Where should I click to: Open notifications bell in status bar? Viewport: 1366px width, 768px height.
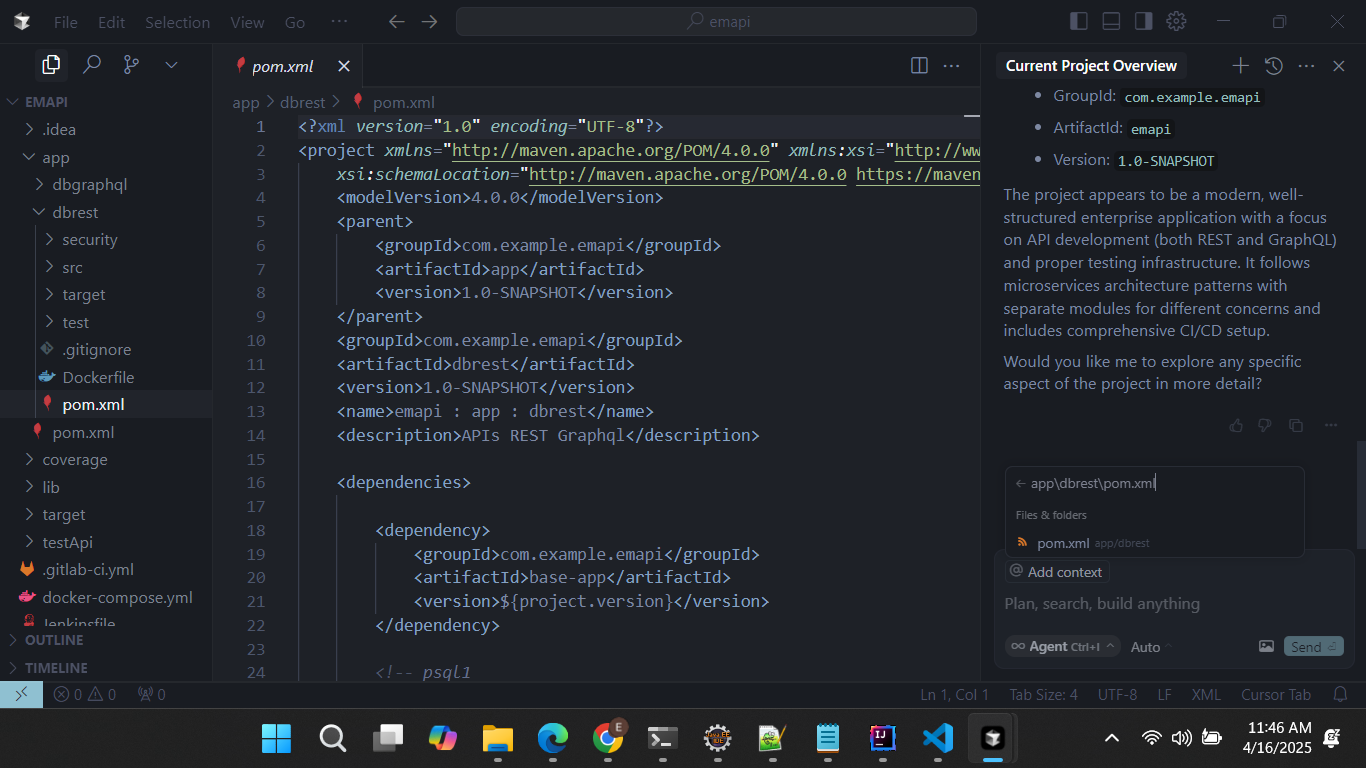(x=1340, y=694)
